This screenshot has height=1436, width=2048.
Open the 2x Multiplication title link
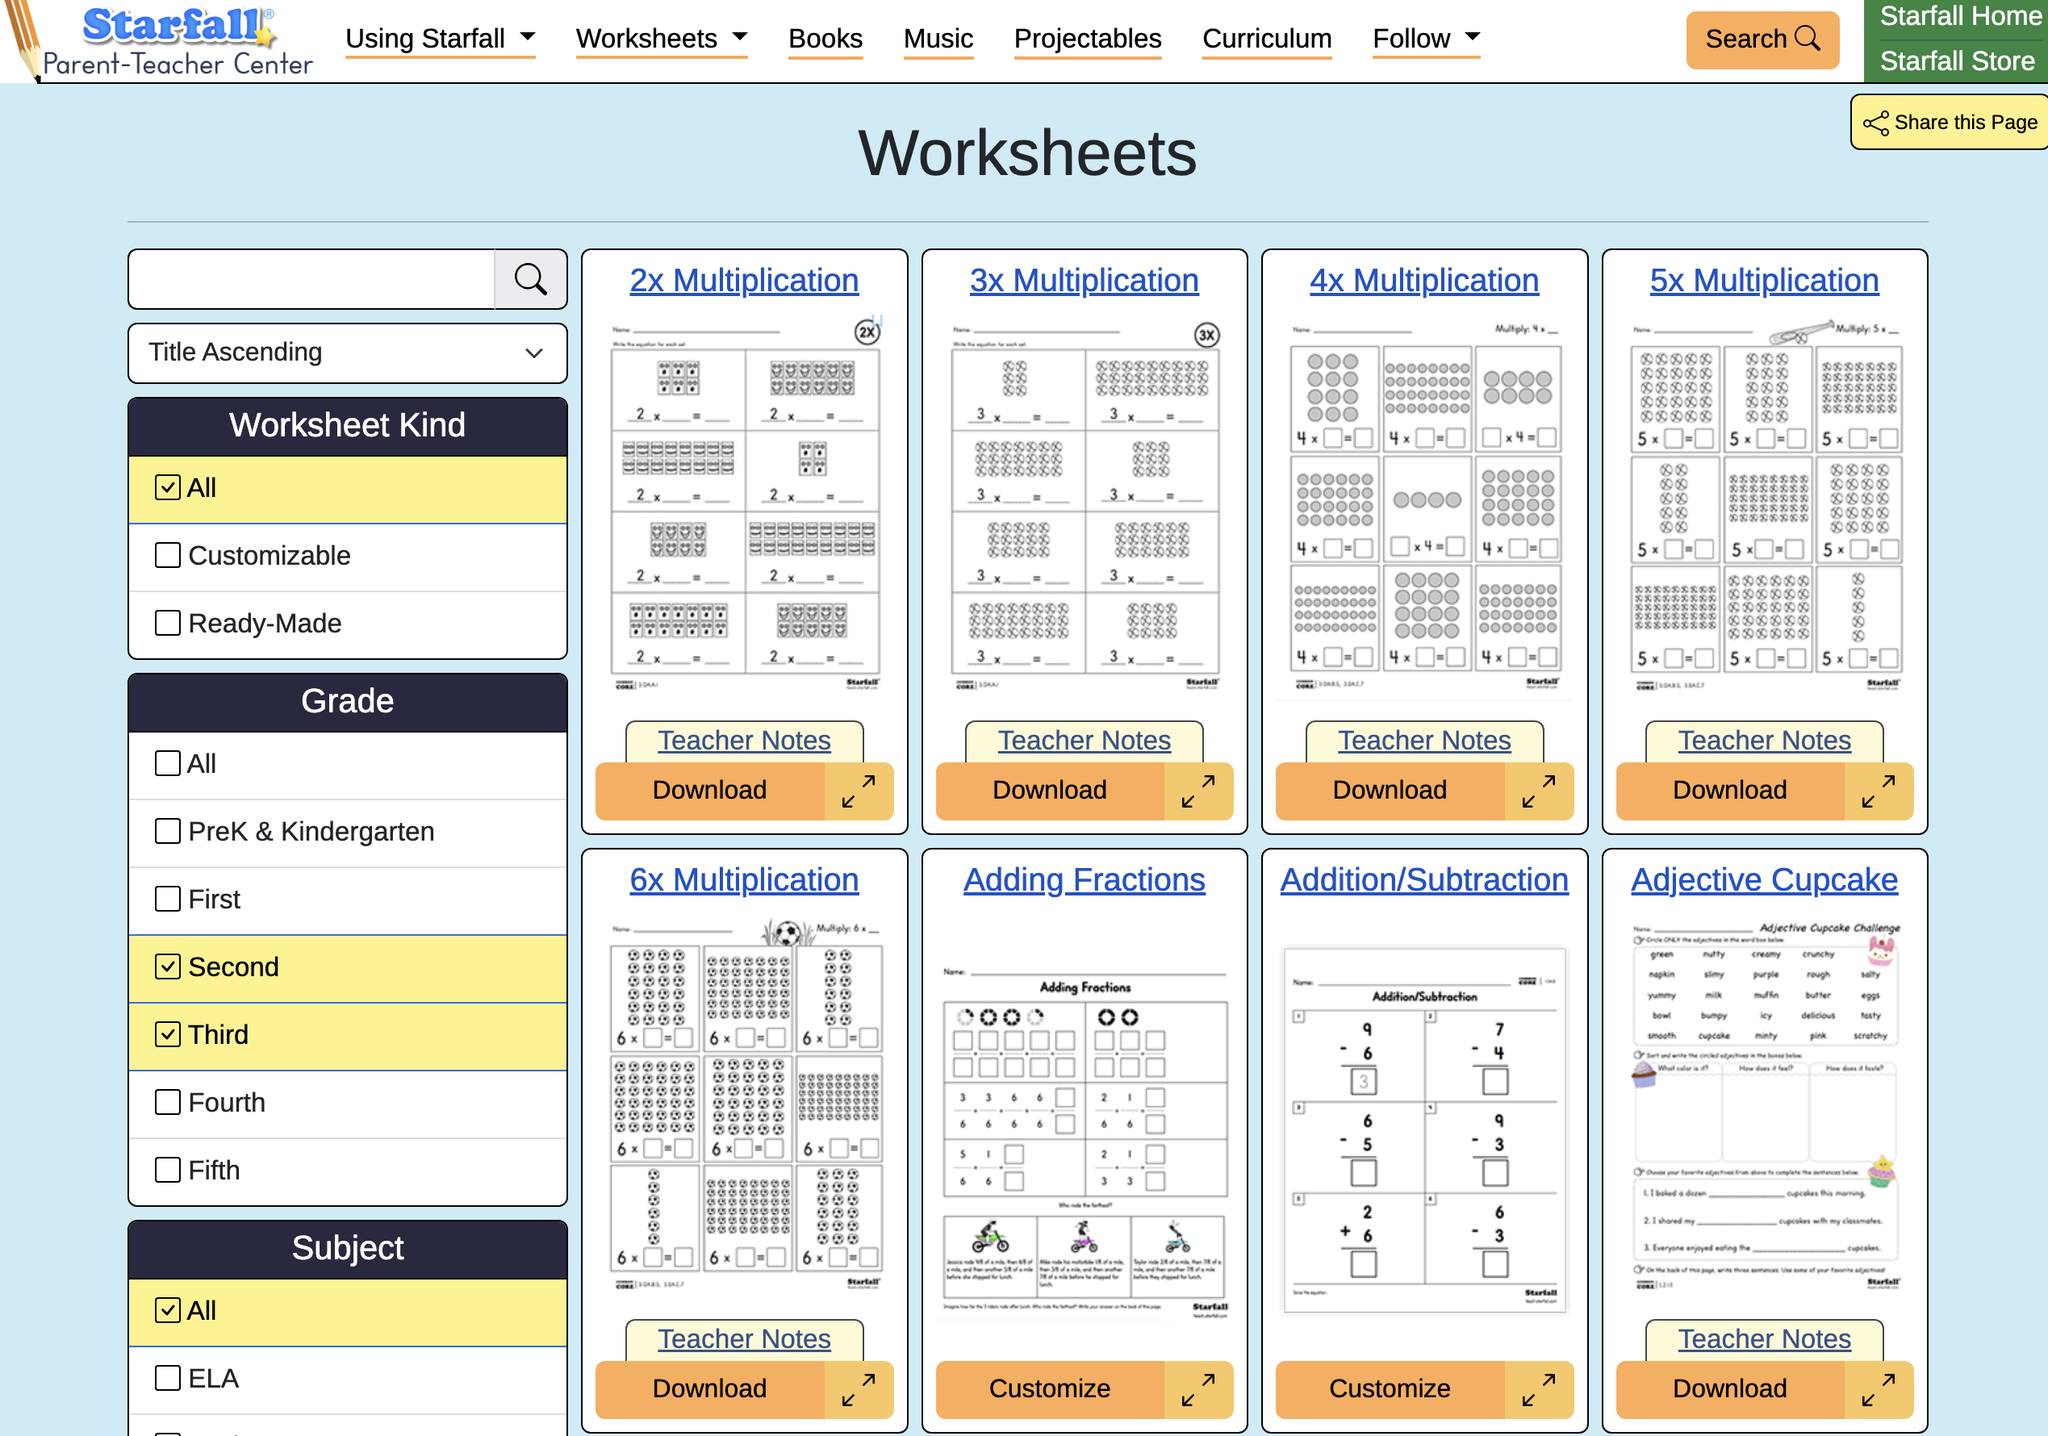[744, 281]
